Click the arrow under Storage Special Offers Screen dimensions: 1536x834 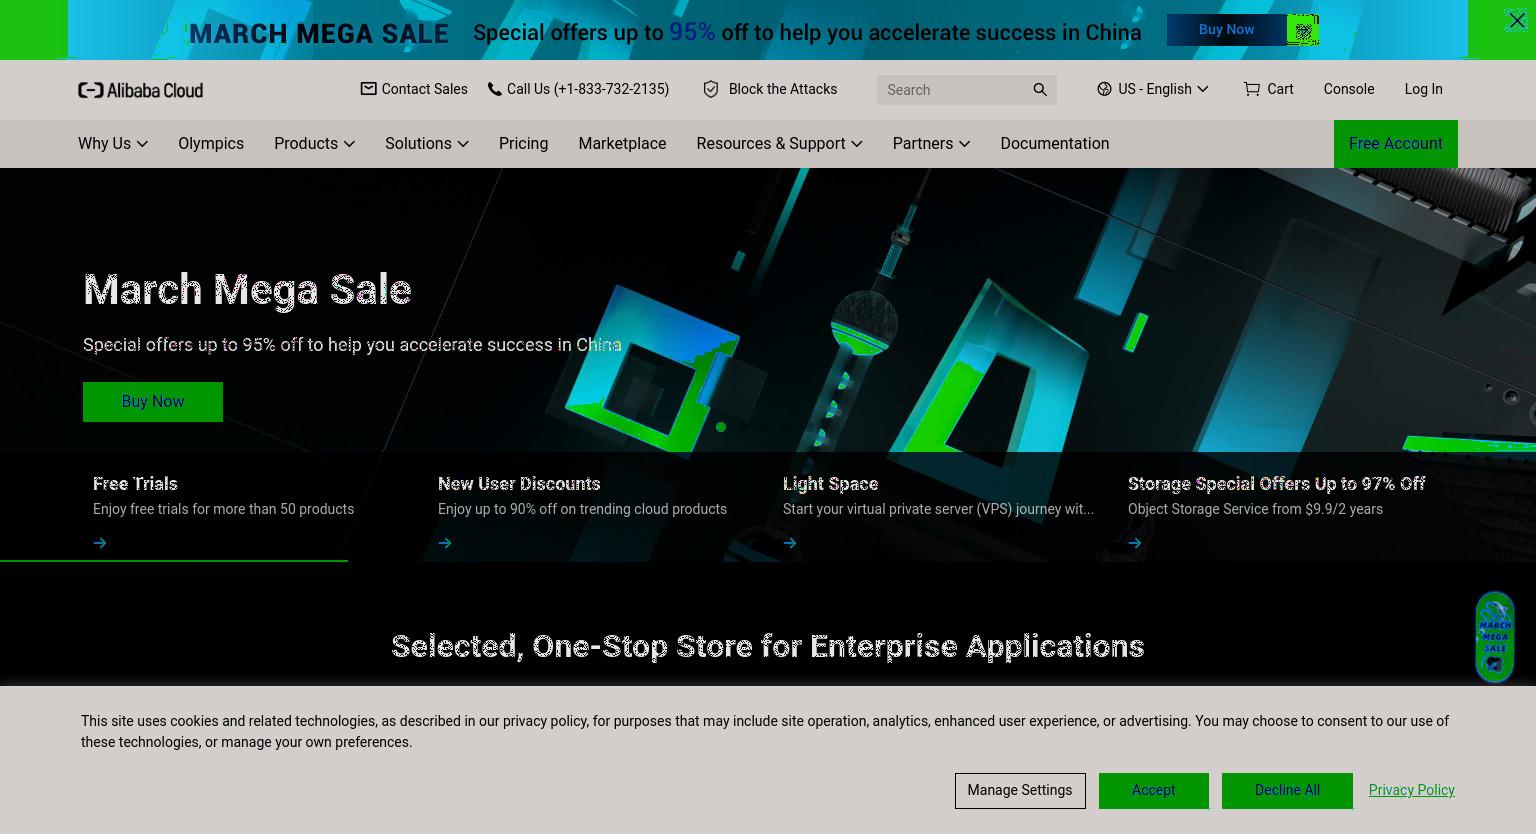pos(1135,543)
